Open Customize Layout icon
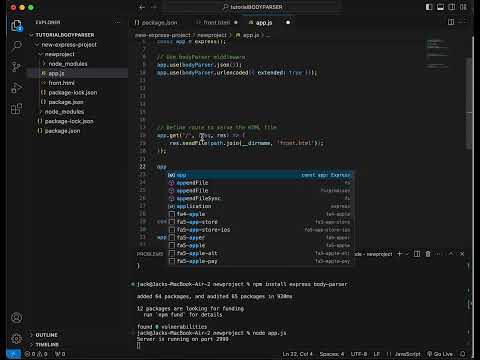Viewport: 480px width, 360px height. (x=463, y=7)
